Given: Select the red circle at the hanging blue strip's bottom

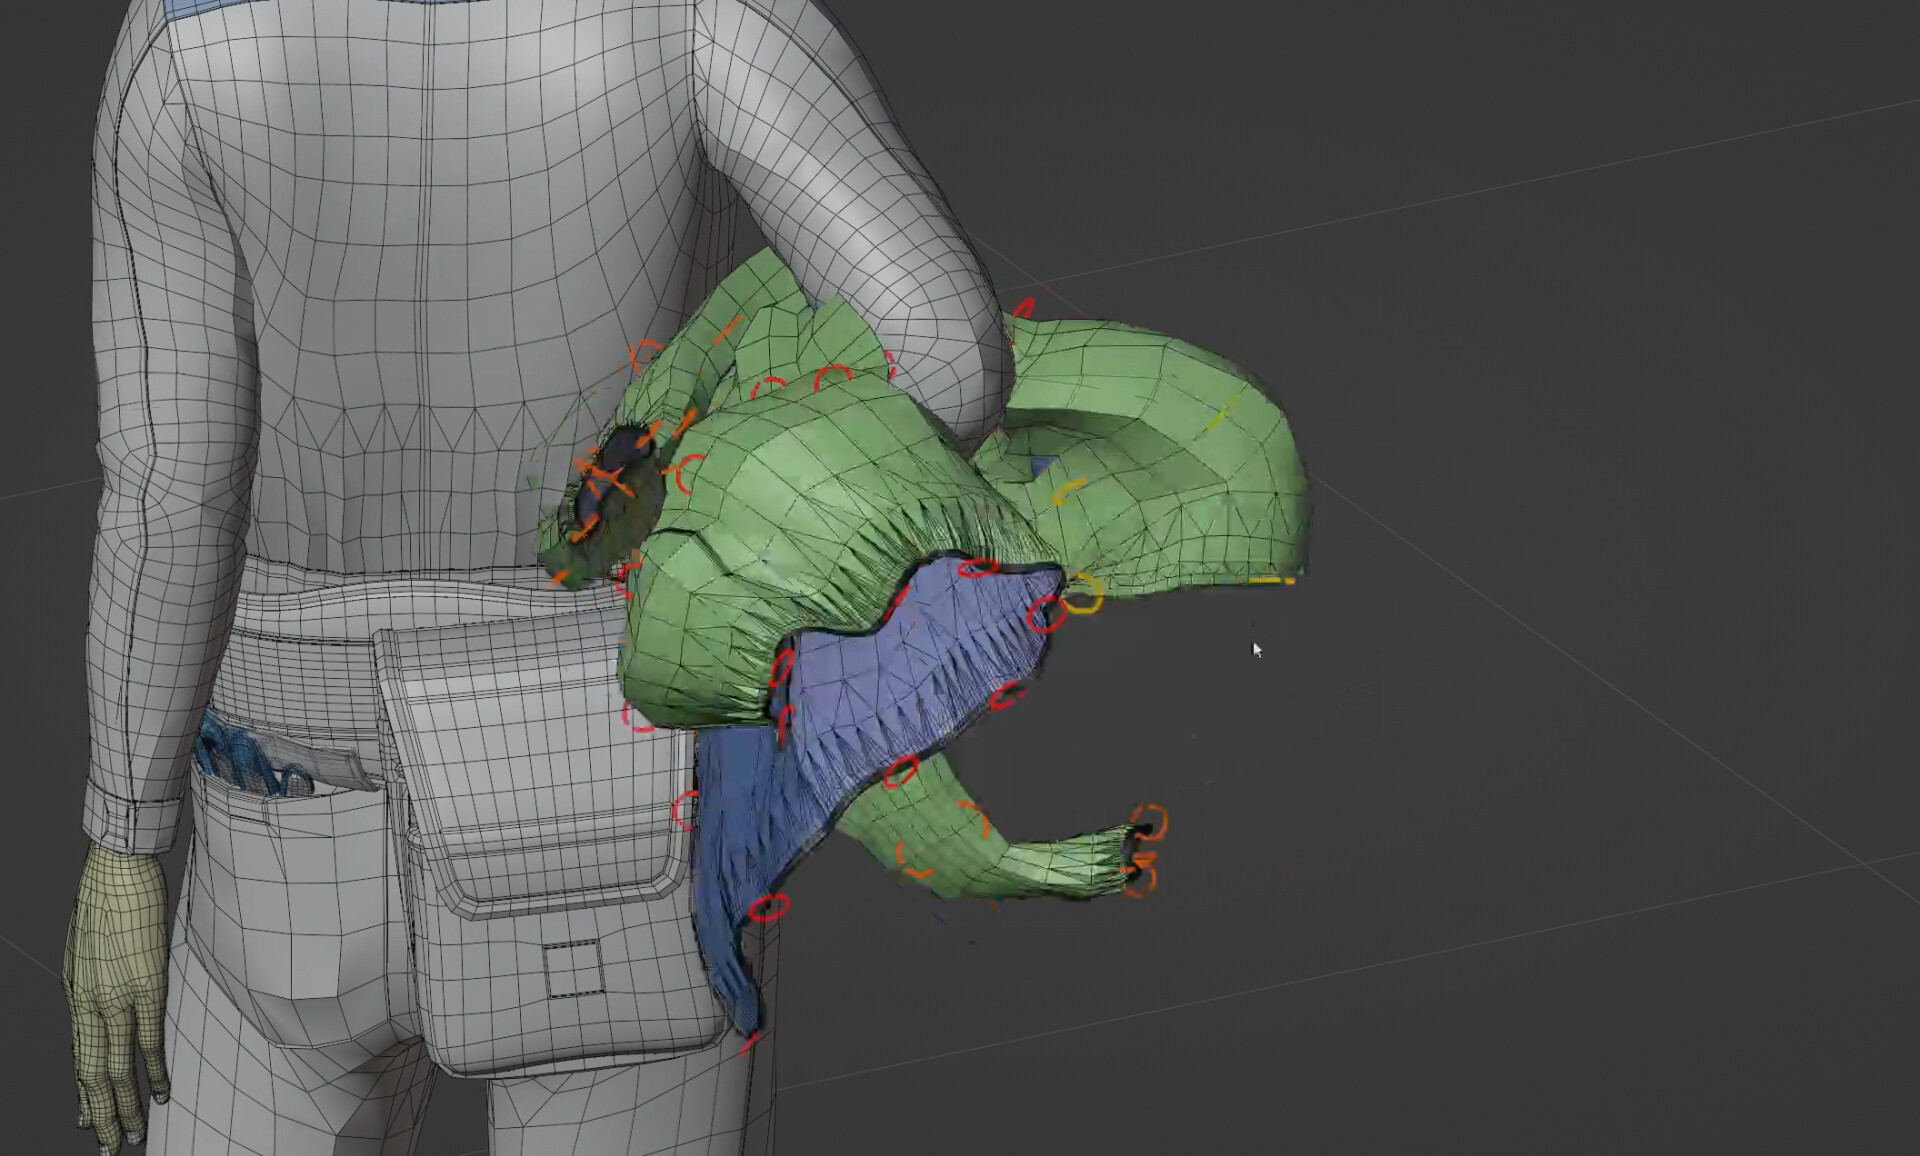Looking at the screenshot, I should [x=768, y=908].
